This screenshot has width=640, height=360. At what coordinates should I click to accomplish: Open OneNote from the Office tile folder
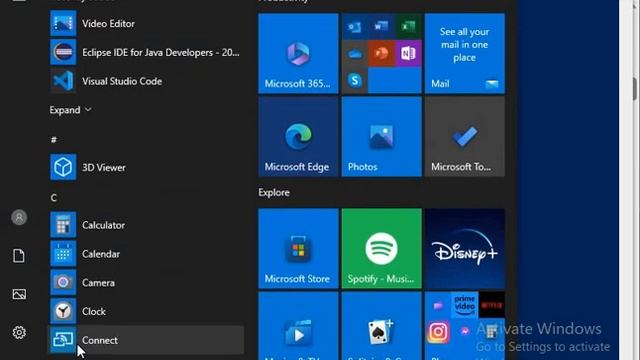pos(408,53)
